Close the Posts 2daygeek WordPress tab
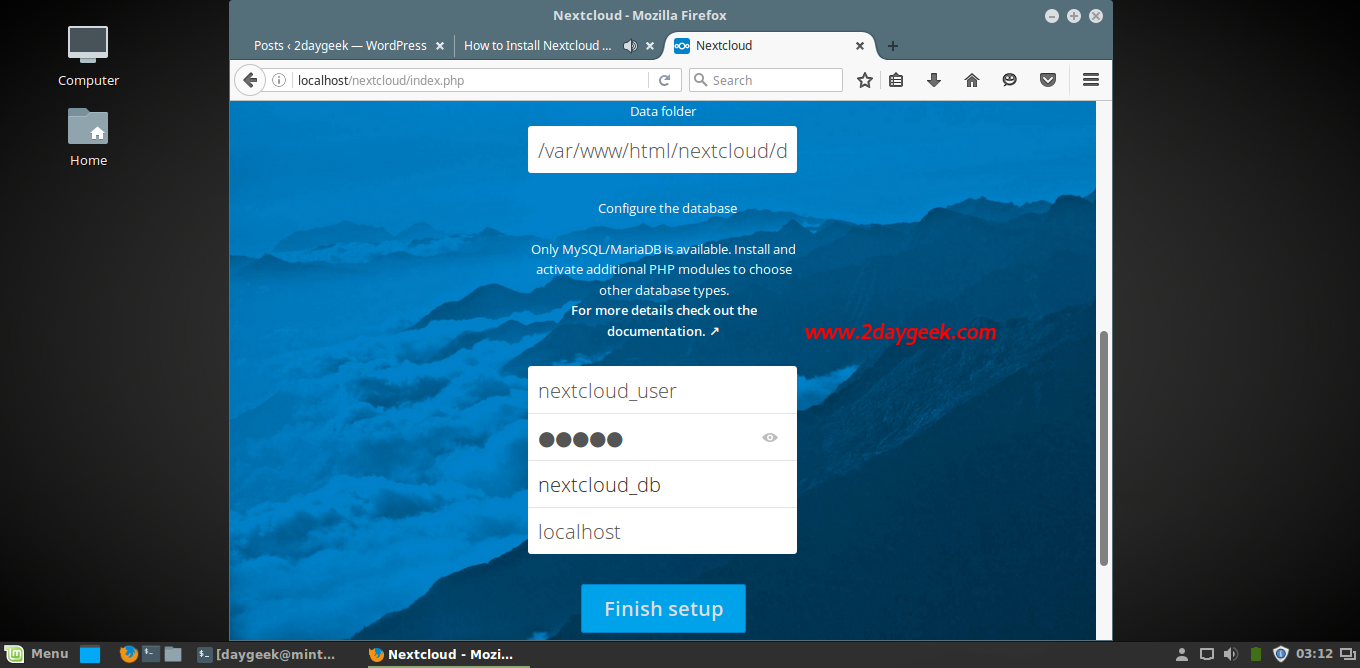 coord(440,46)
